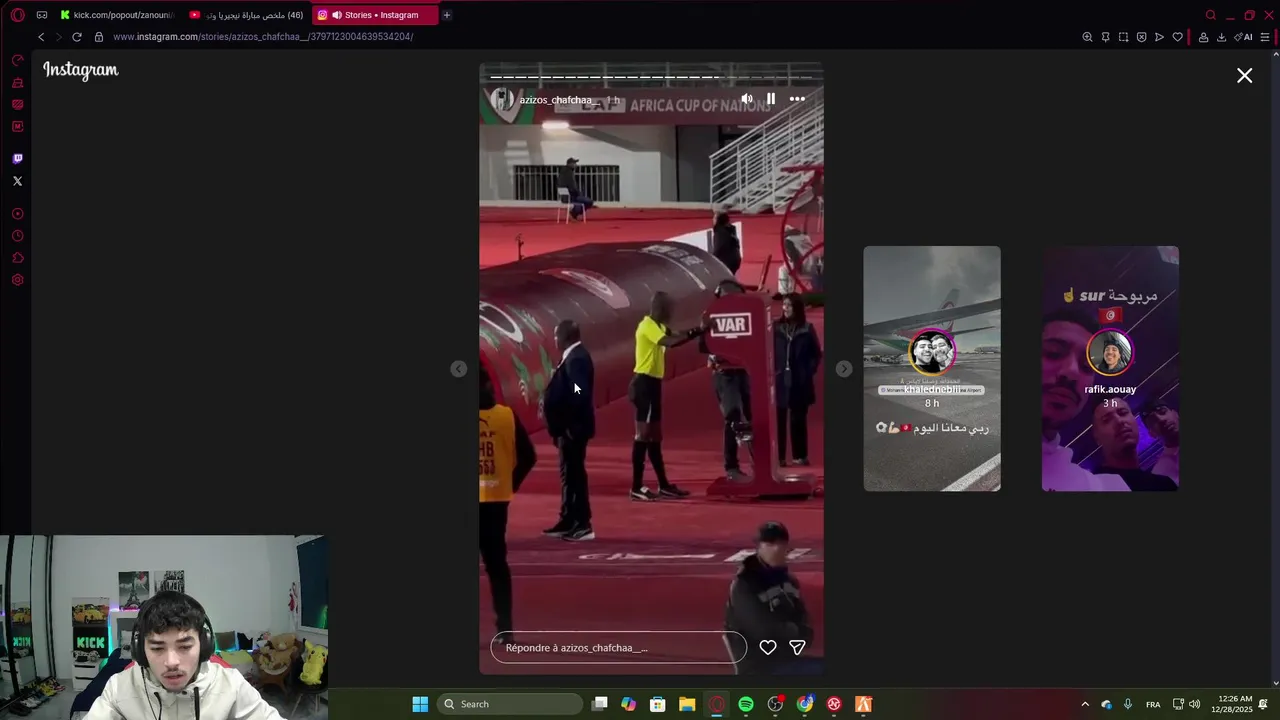Screen dimensions: 1280x720
Task: Click the browser address bar URL
Action: tap(263, 37)
